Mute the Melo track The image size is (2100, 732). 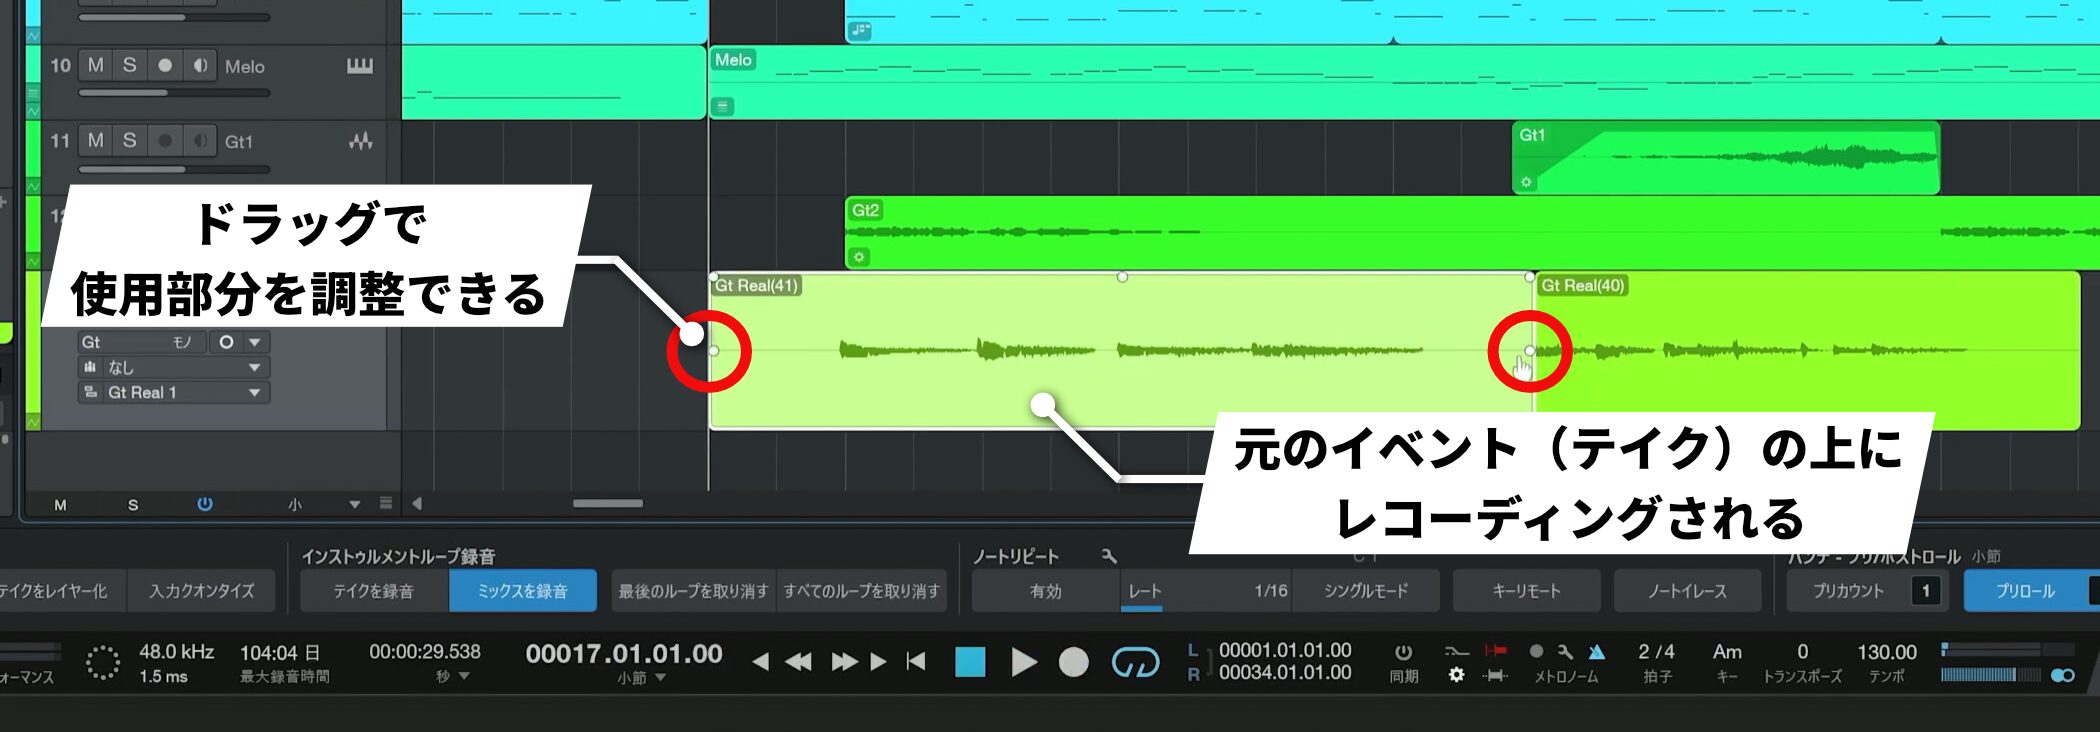tap(96, 66)
